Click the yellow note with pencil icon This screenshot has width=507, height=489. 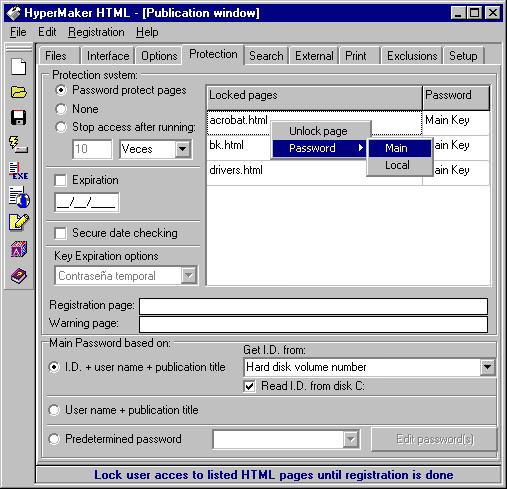(x=19, y=222)
